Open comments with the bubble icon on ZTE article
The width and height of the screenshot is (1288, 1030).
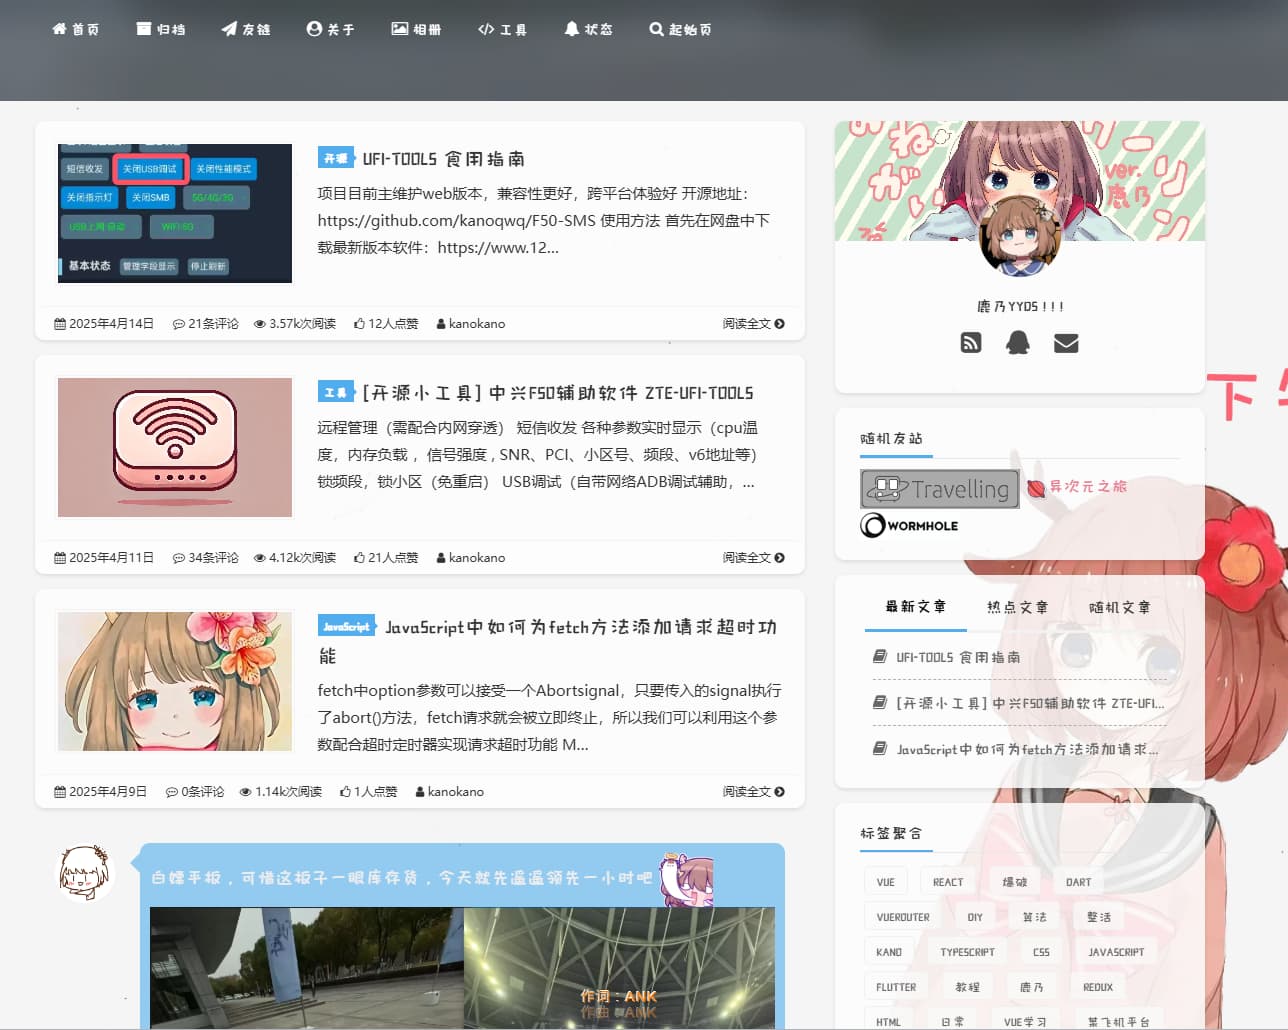point(178,557)
